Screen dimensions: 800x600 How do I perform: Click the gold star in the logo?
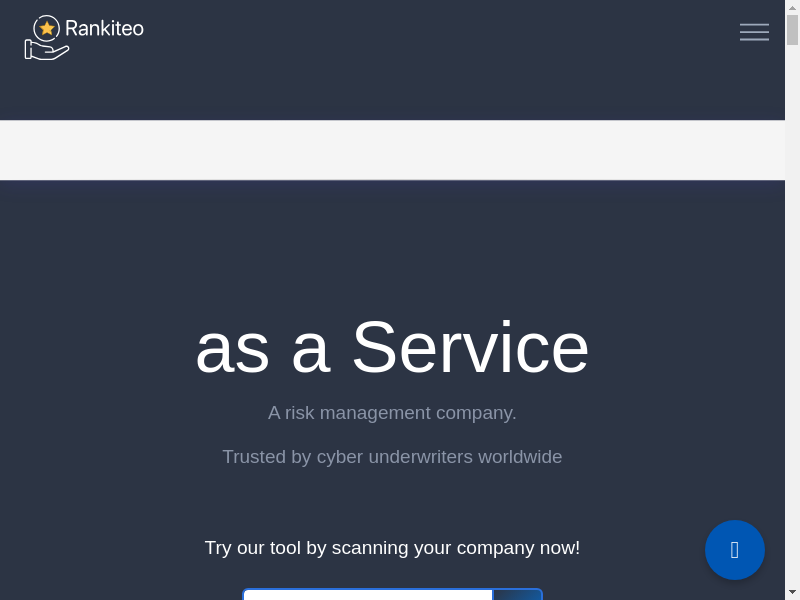[47, 28]
